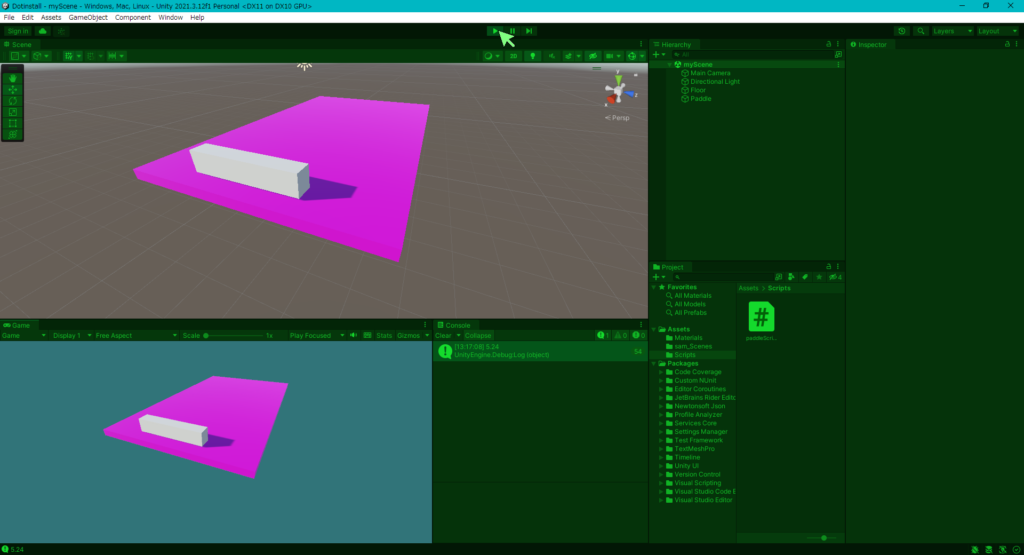Select the Move tool in Scene overlay
This screenshot has height=555, width=1024.
[x=13, y=90]
